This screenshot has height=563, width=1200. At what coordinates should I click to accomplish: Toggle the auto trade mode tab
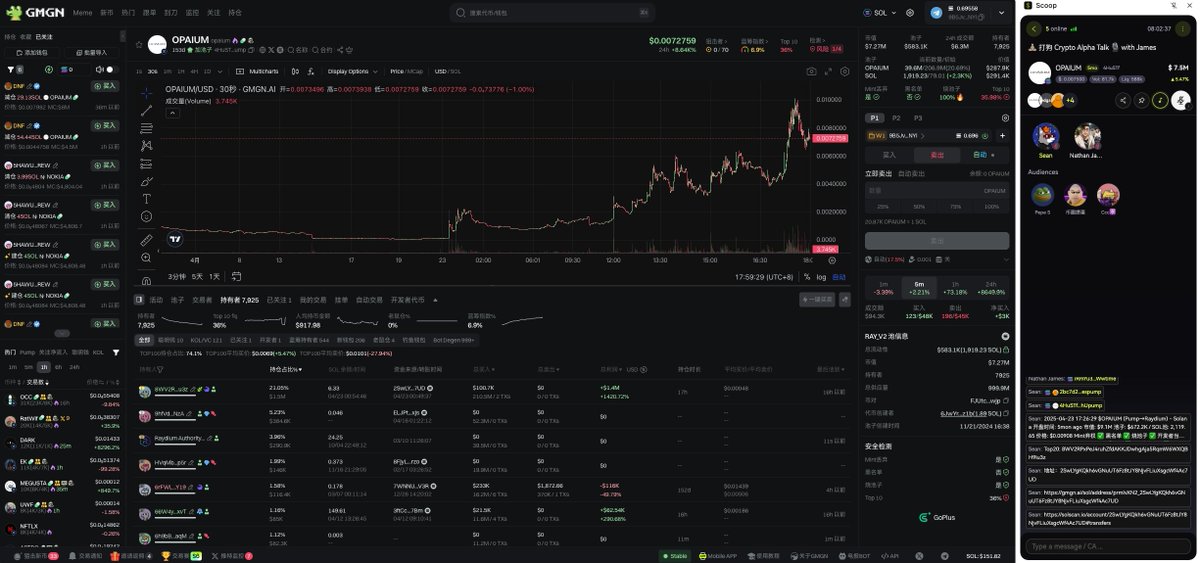coord(983,155)
